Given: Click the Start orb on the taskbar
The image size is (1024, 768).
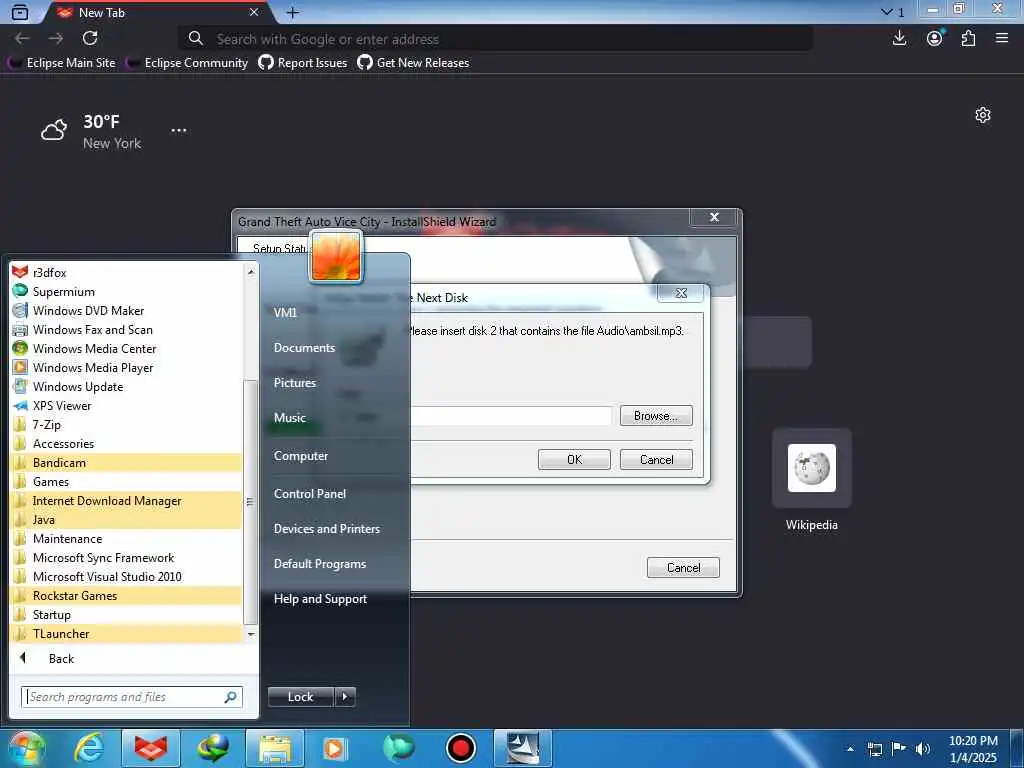Looking at the screenshot, I should 26,748.
